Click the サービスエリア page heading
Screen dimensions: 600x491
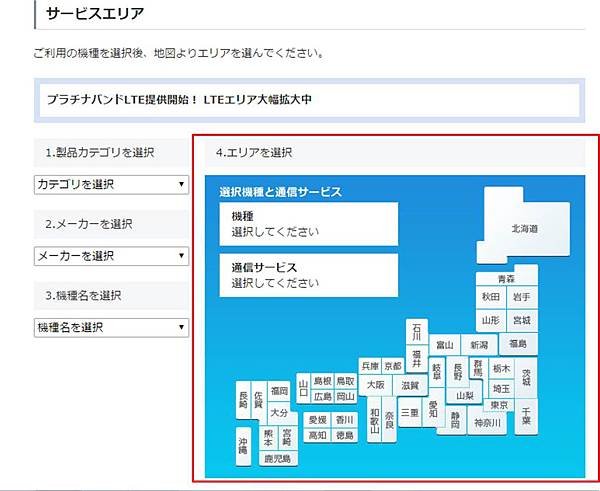95,14
